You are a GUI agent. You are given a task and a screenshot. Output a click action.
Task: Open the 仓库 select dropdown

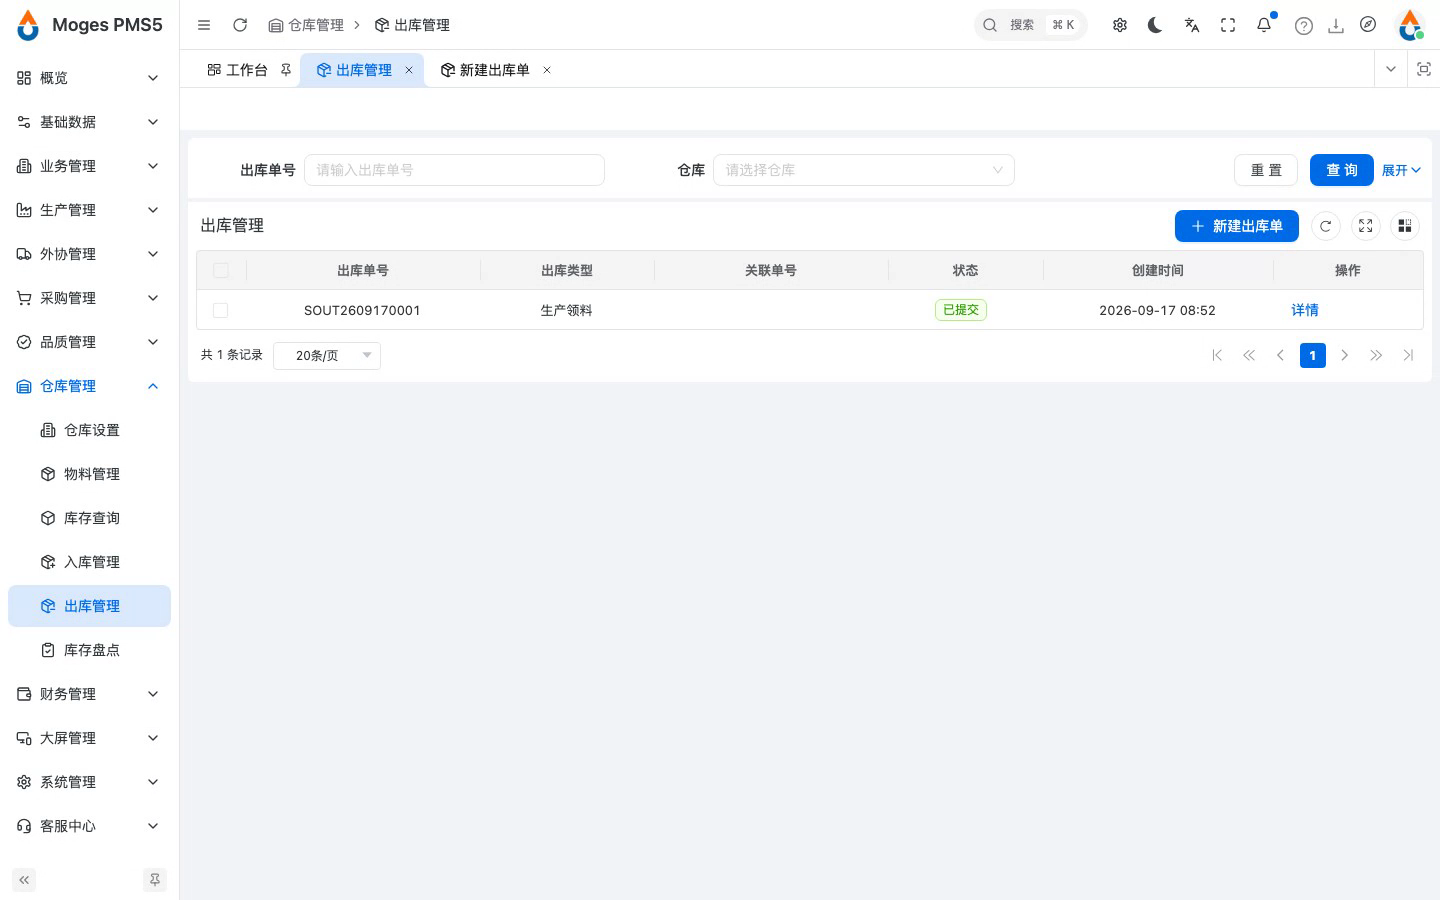pos(864,170)
